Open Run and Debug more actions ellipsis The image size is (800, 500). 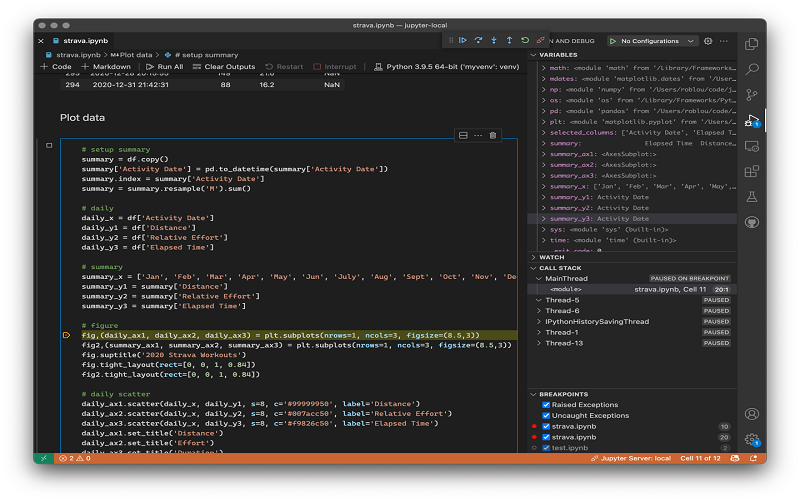coord(723,41)
